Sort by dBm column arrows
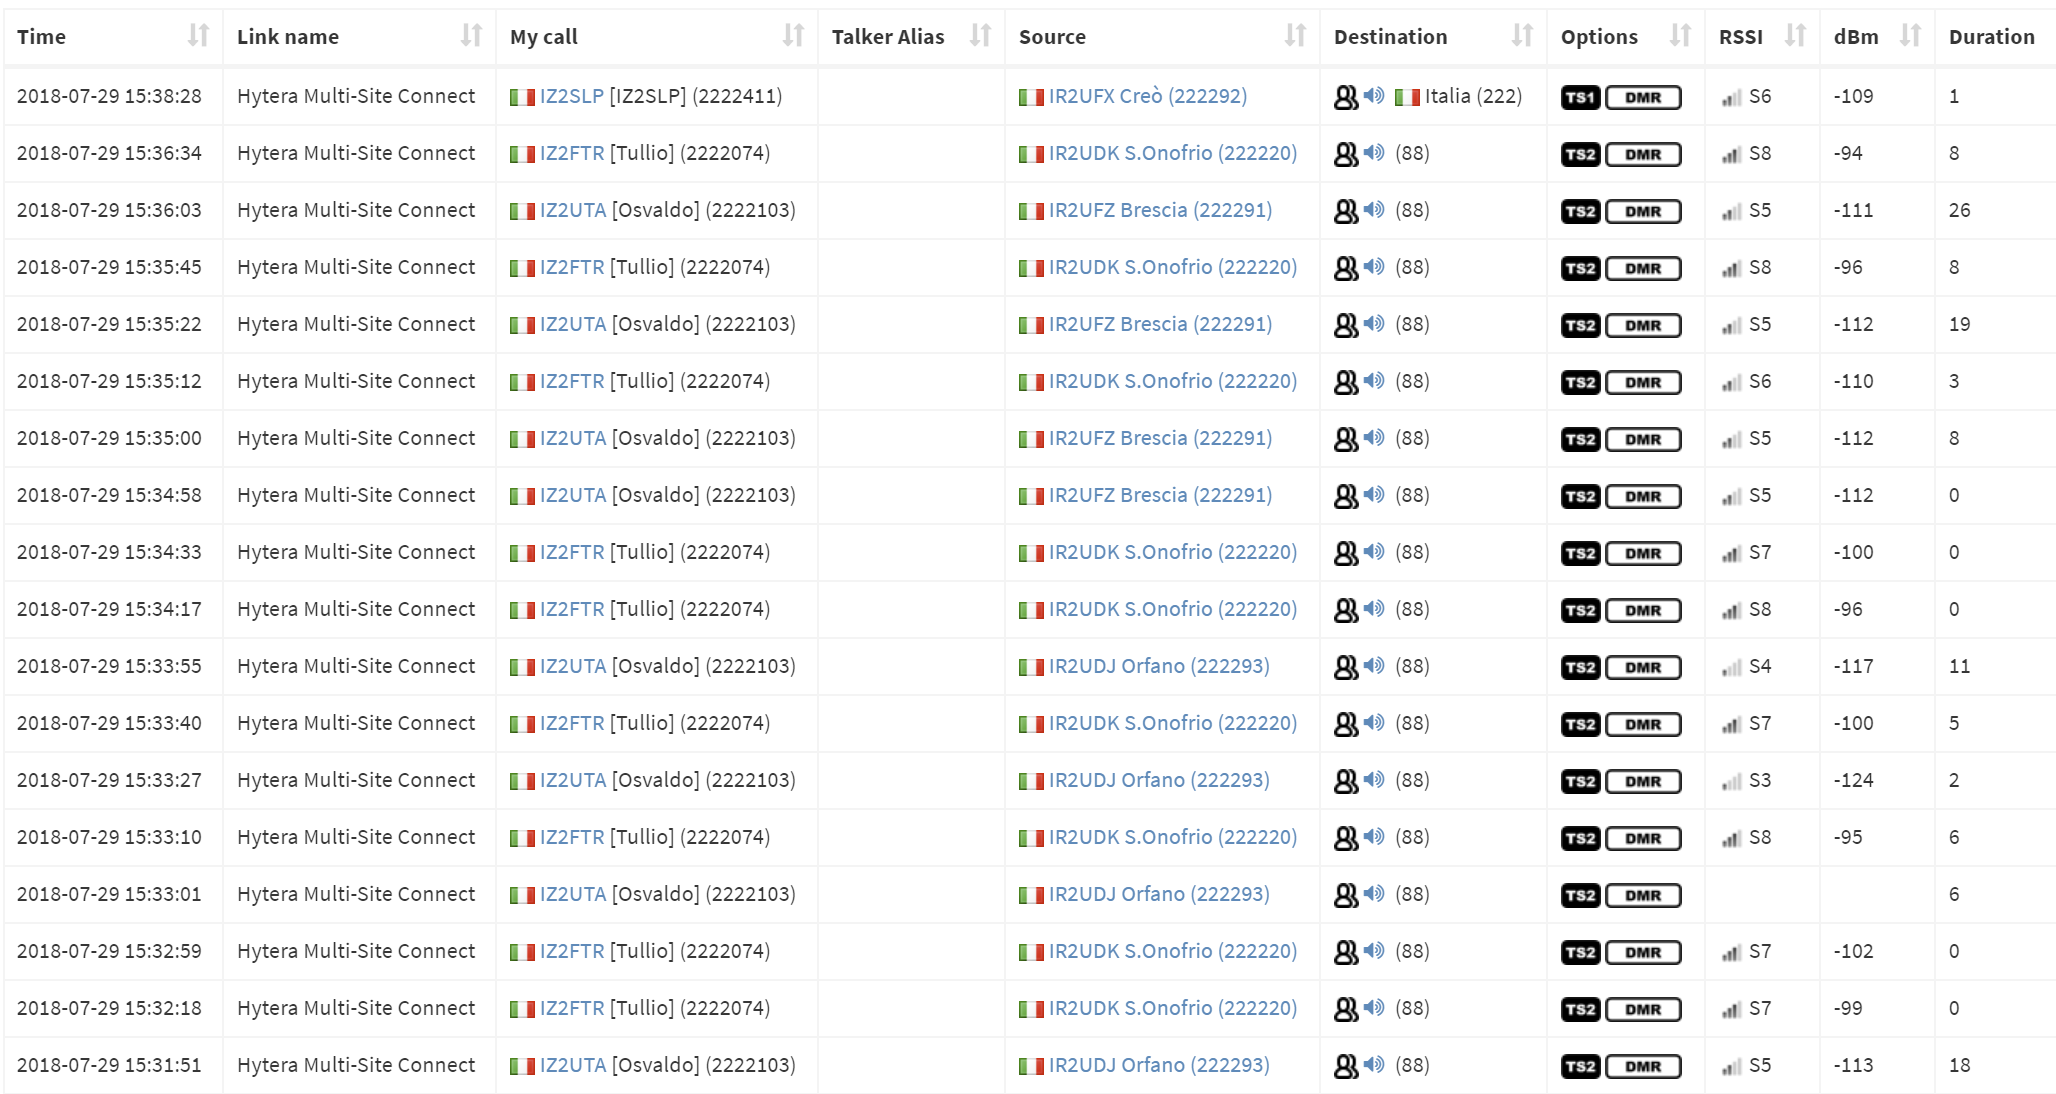Viewport: 2056px width, 1094px height. pos(1910,37)
